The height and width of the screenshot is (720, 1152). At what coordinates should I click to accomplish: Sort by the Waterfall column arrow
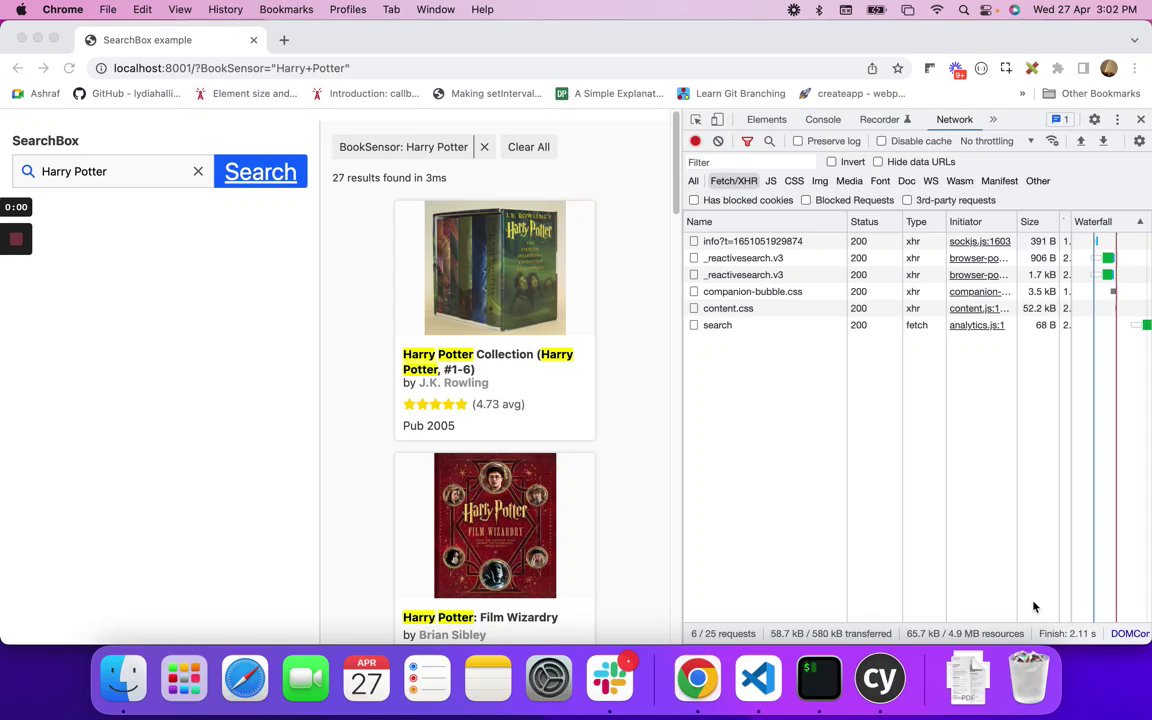(x=1140, y=222)
